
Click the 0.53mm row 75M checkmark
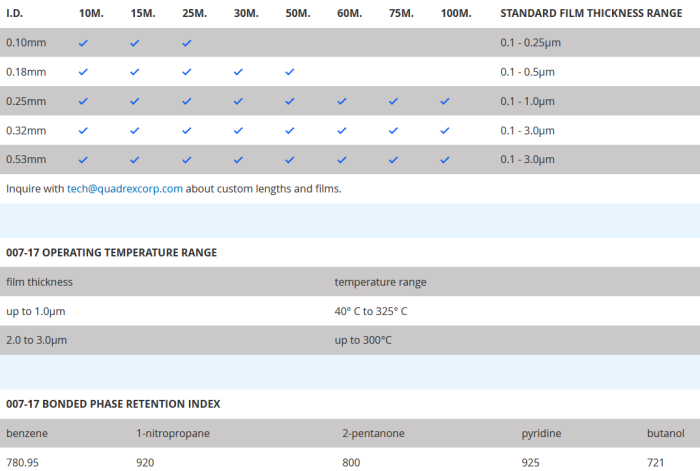point(394,159)
